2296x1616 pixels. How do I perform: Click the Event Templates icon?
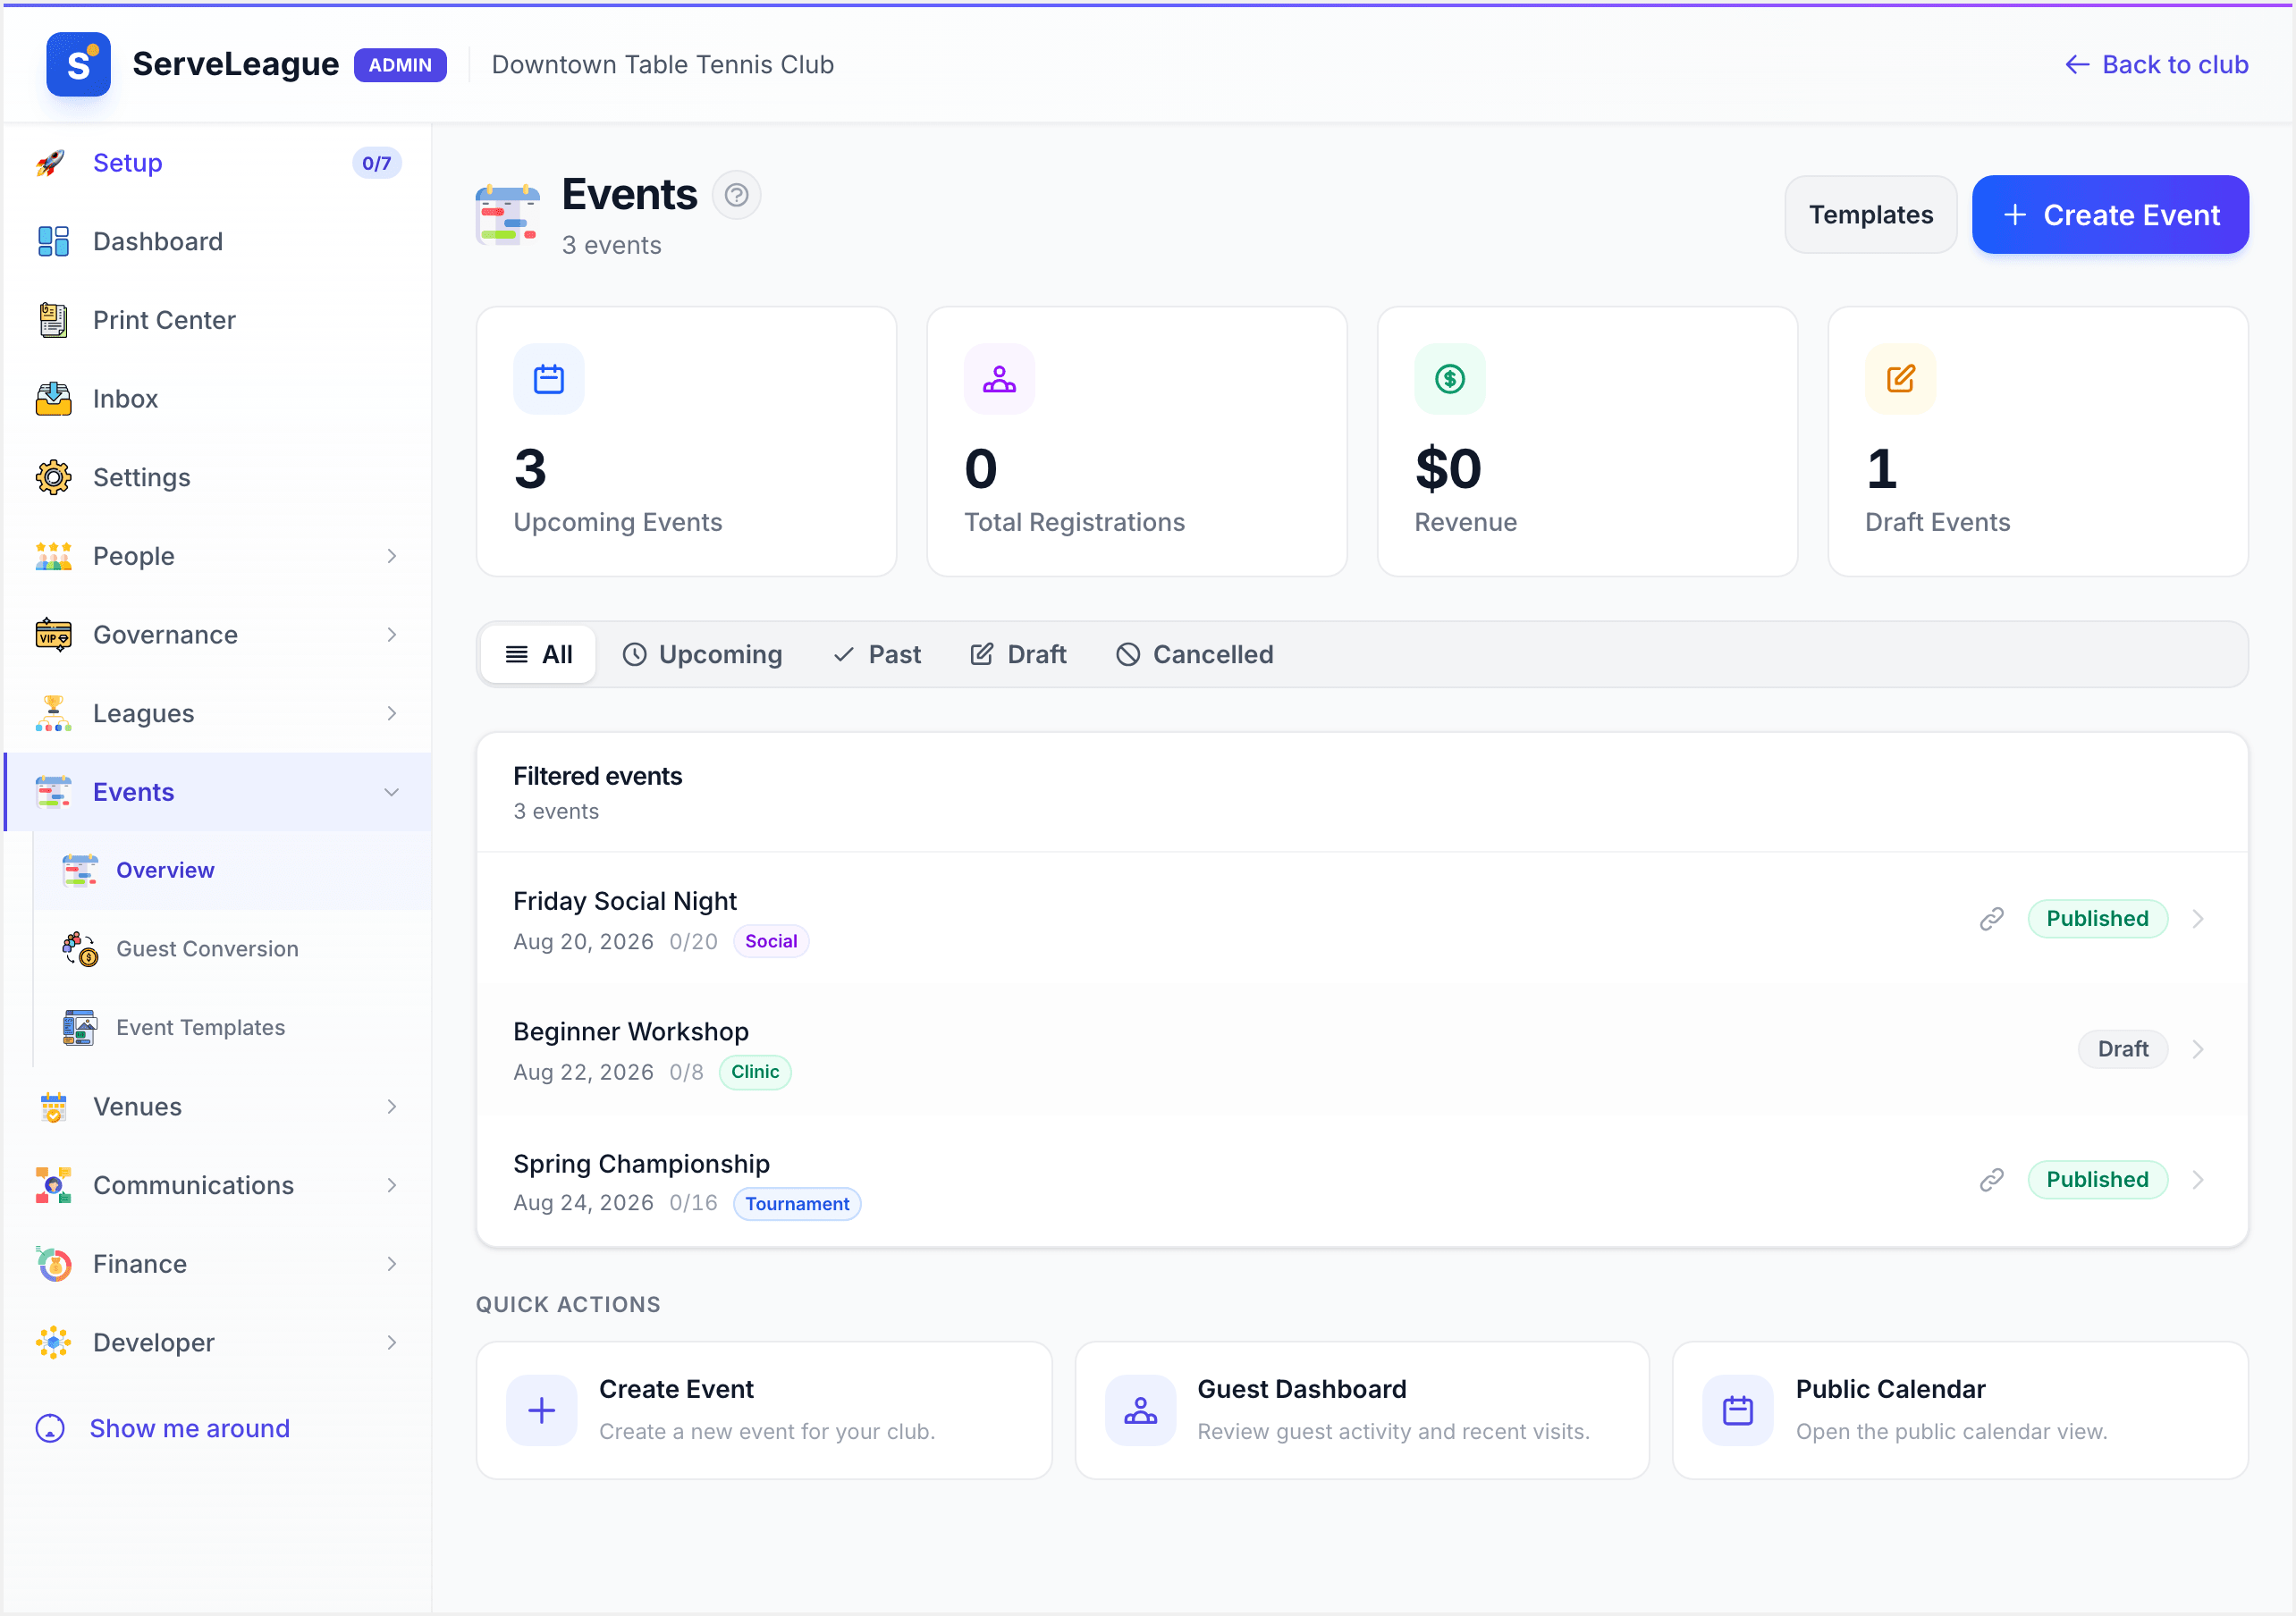point(80,1028)
